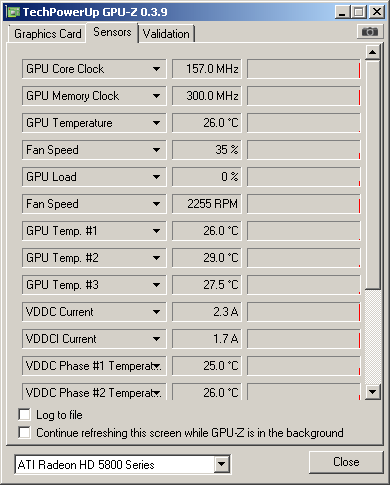Switch to the Graphics Card tab
The width and height of the screenshot is (390, 485).
point(48,34)
